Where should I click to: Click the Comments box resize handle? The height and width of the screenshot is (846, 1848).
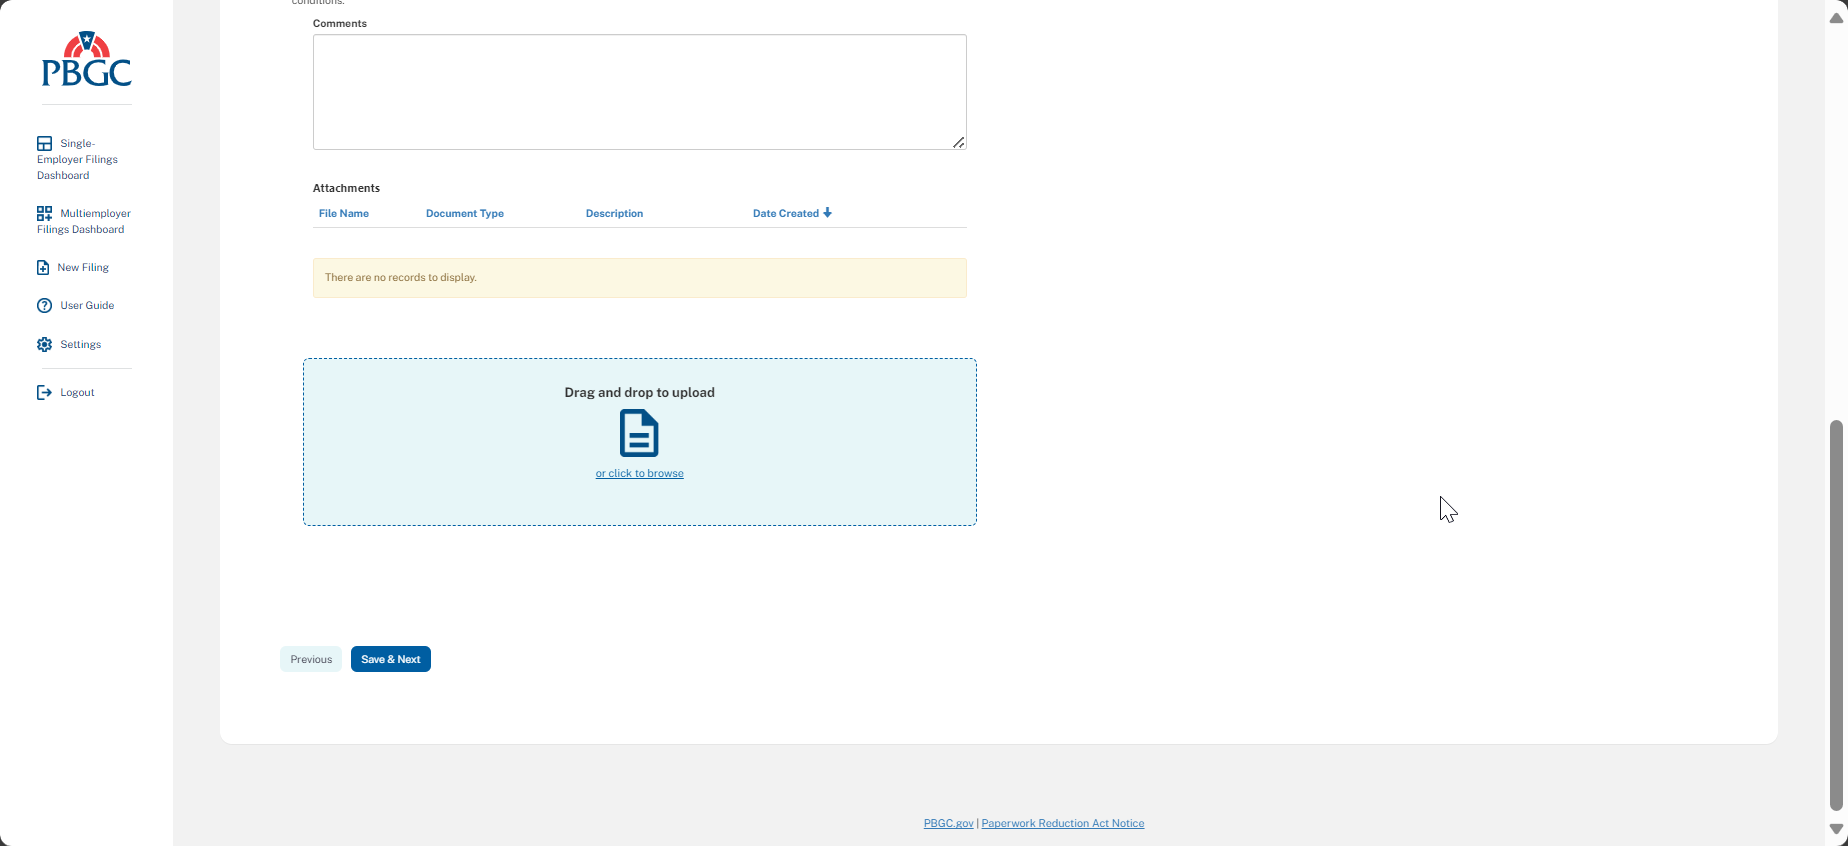tap(959, 142)
